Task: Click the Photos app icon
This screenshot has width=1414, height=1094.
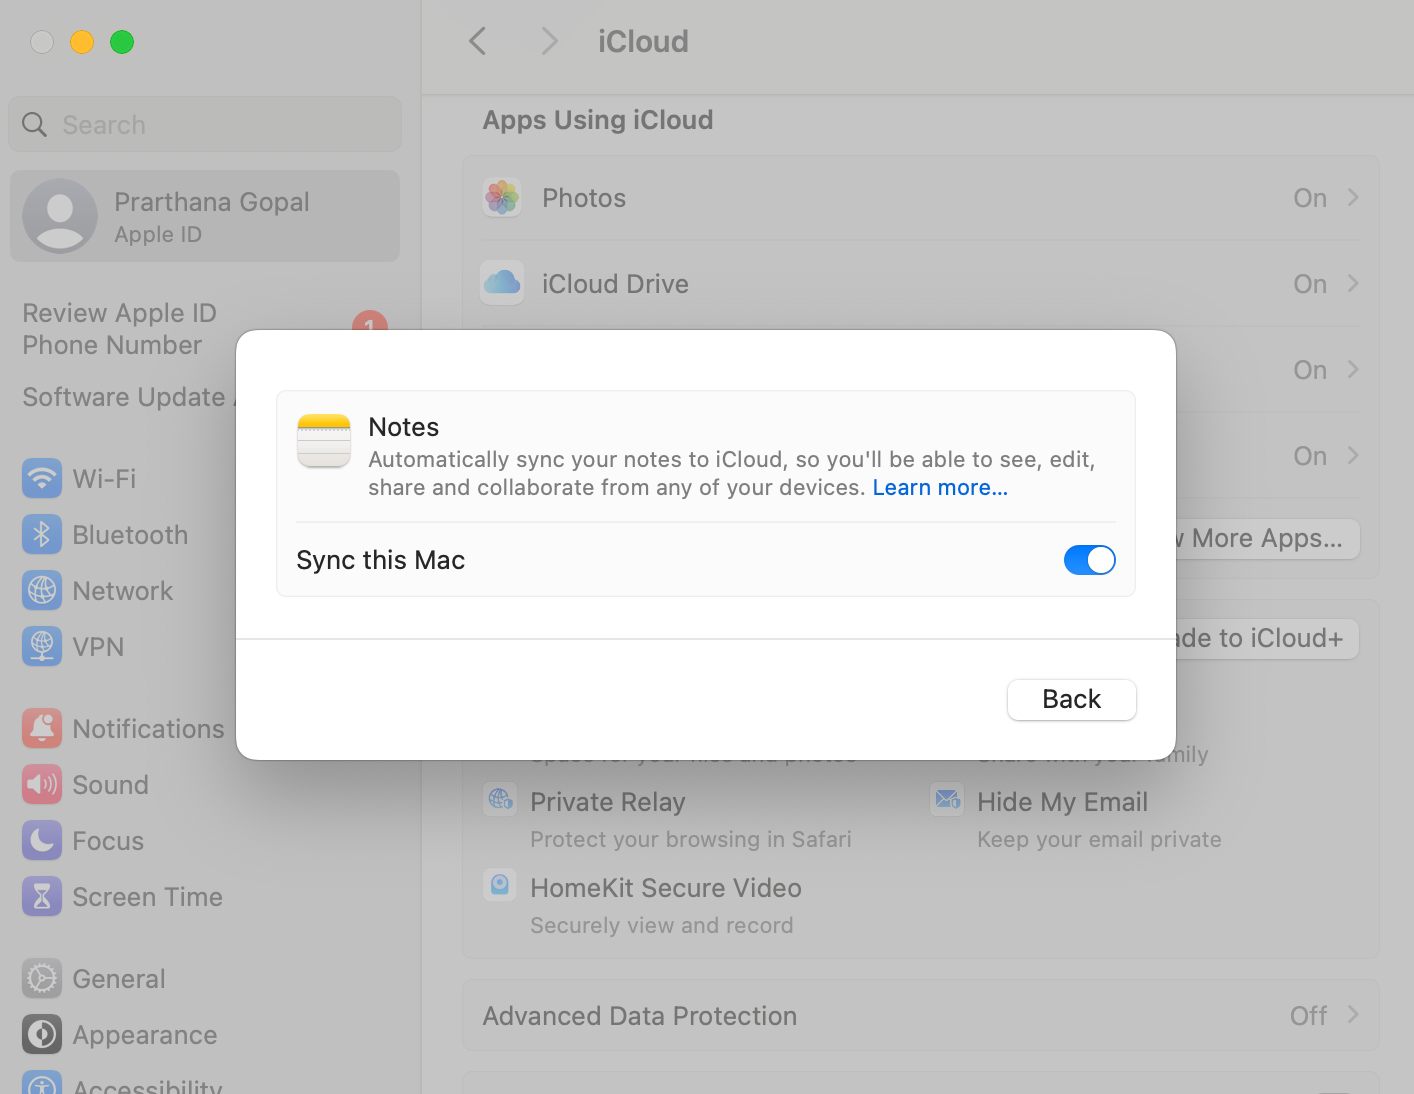Action: tap(501, 197)
